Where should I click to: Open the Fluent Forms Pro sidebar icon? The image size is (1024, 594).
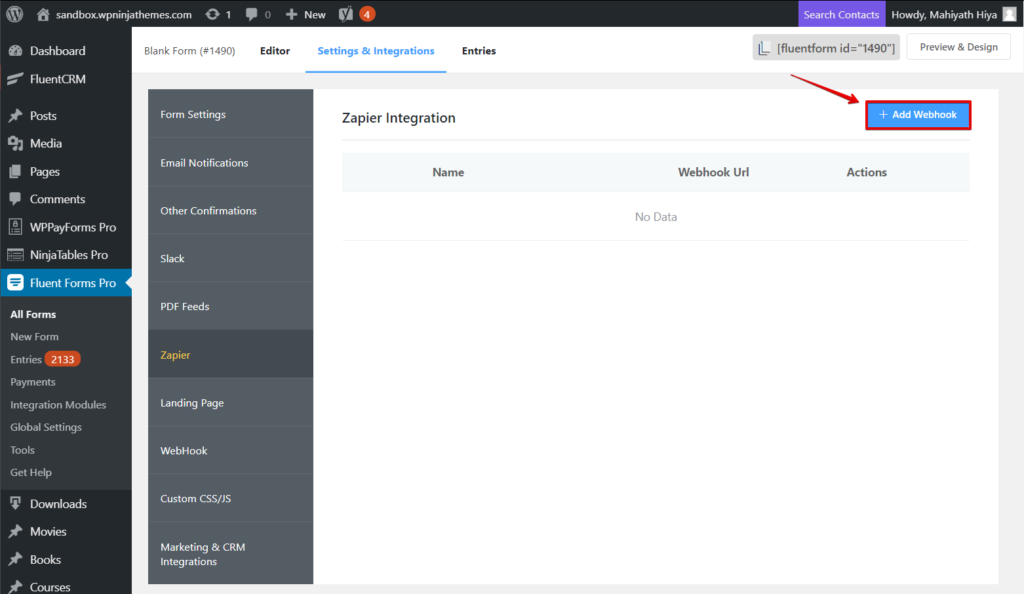pyautogui.click(x=14, y=282)
